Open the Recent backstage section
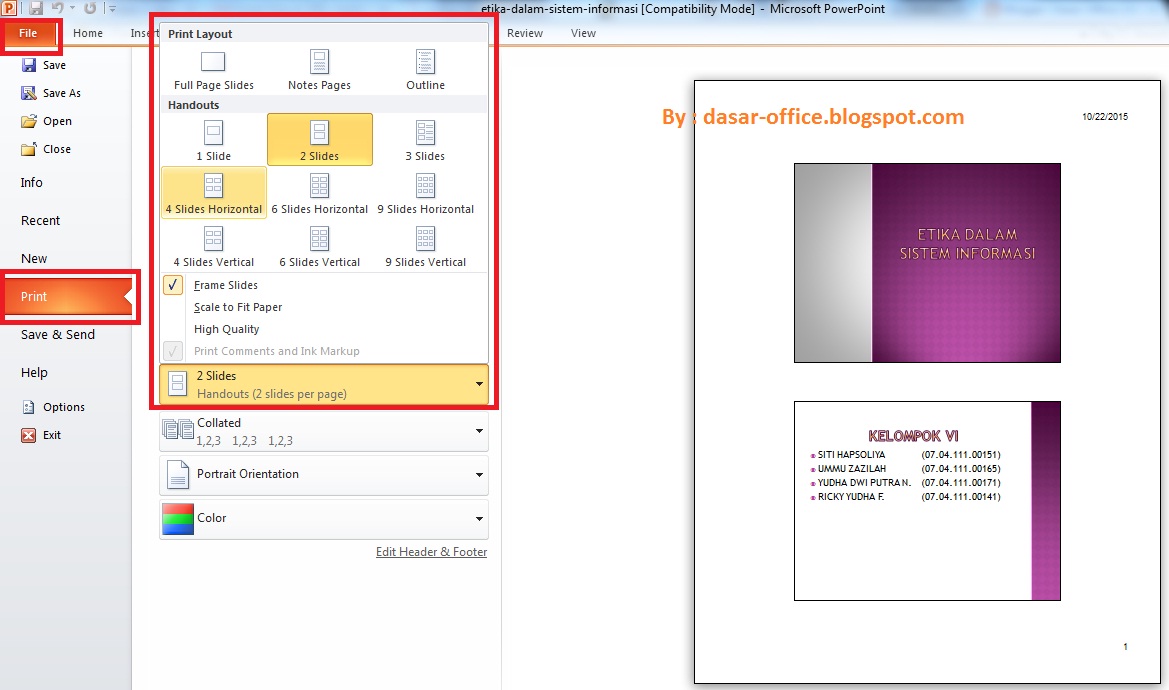Image resolution: width=1169 pixels, height=690 pixels. coord(40,221)
